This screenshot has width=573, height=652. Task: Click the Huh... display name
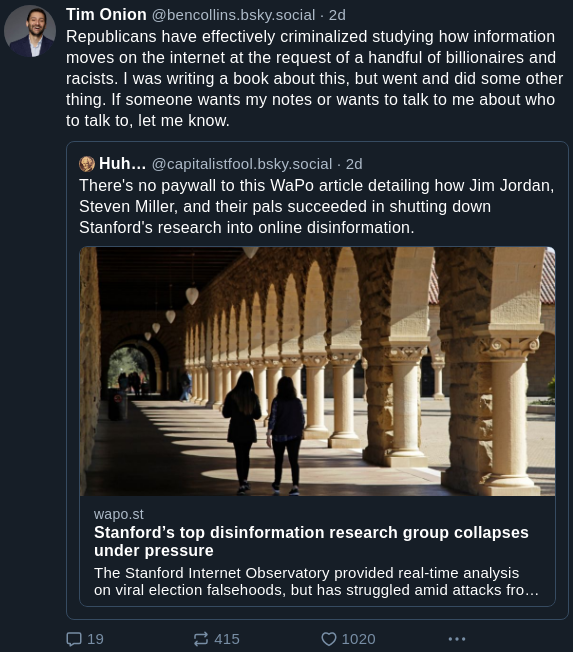[x=123, y=164]
